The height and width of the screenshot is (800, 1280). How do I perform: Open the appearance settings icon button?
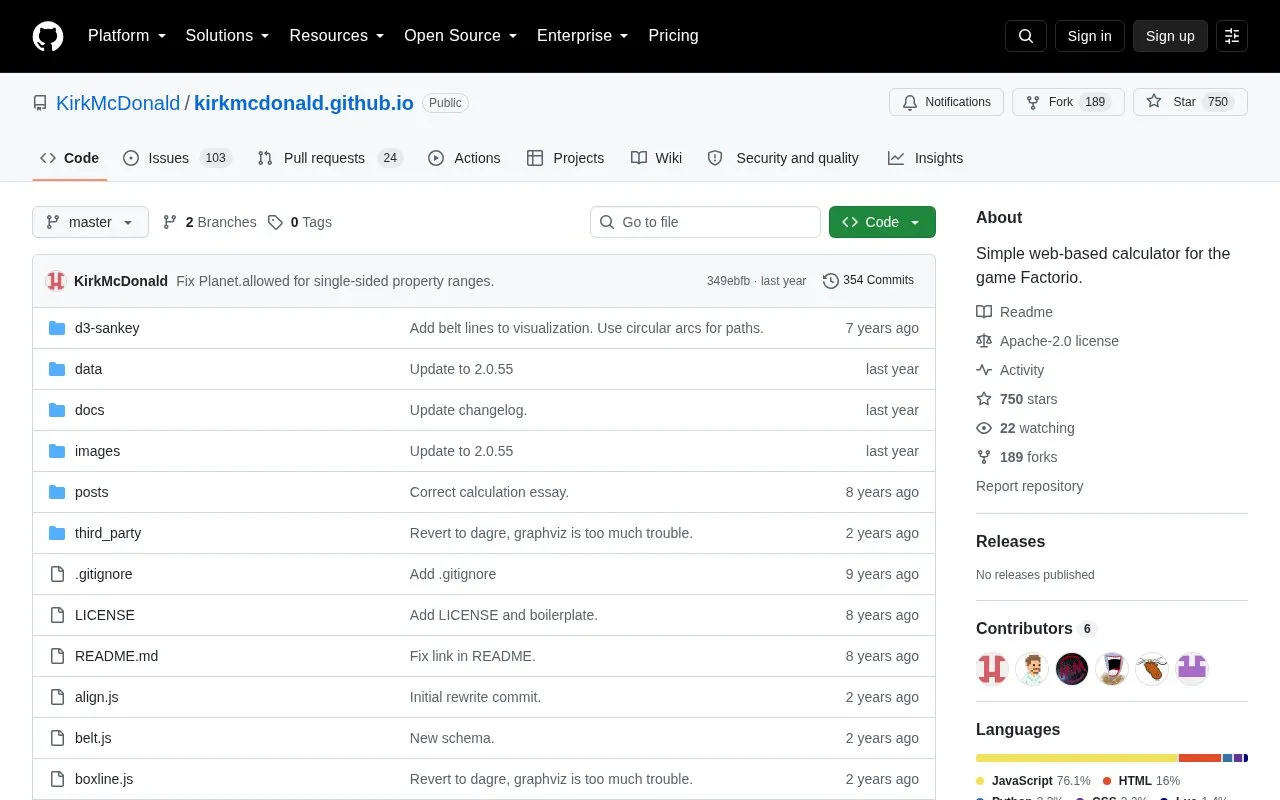click(1232, 36)
